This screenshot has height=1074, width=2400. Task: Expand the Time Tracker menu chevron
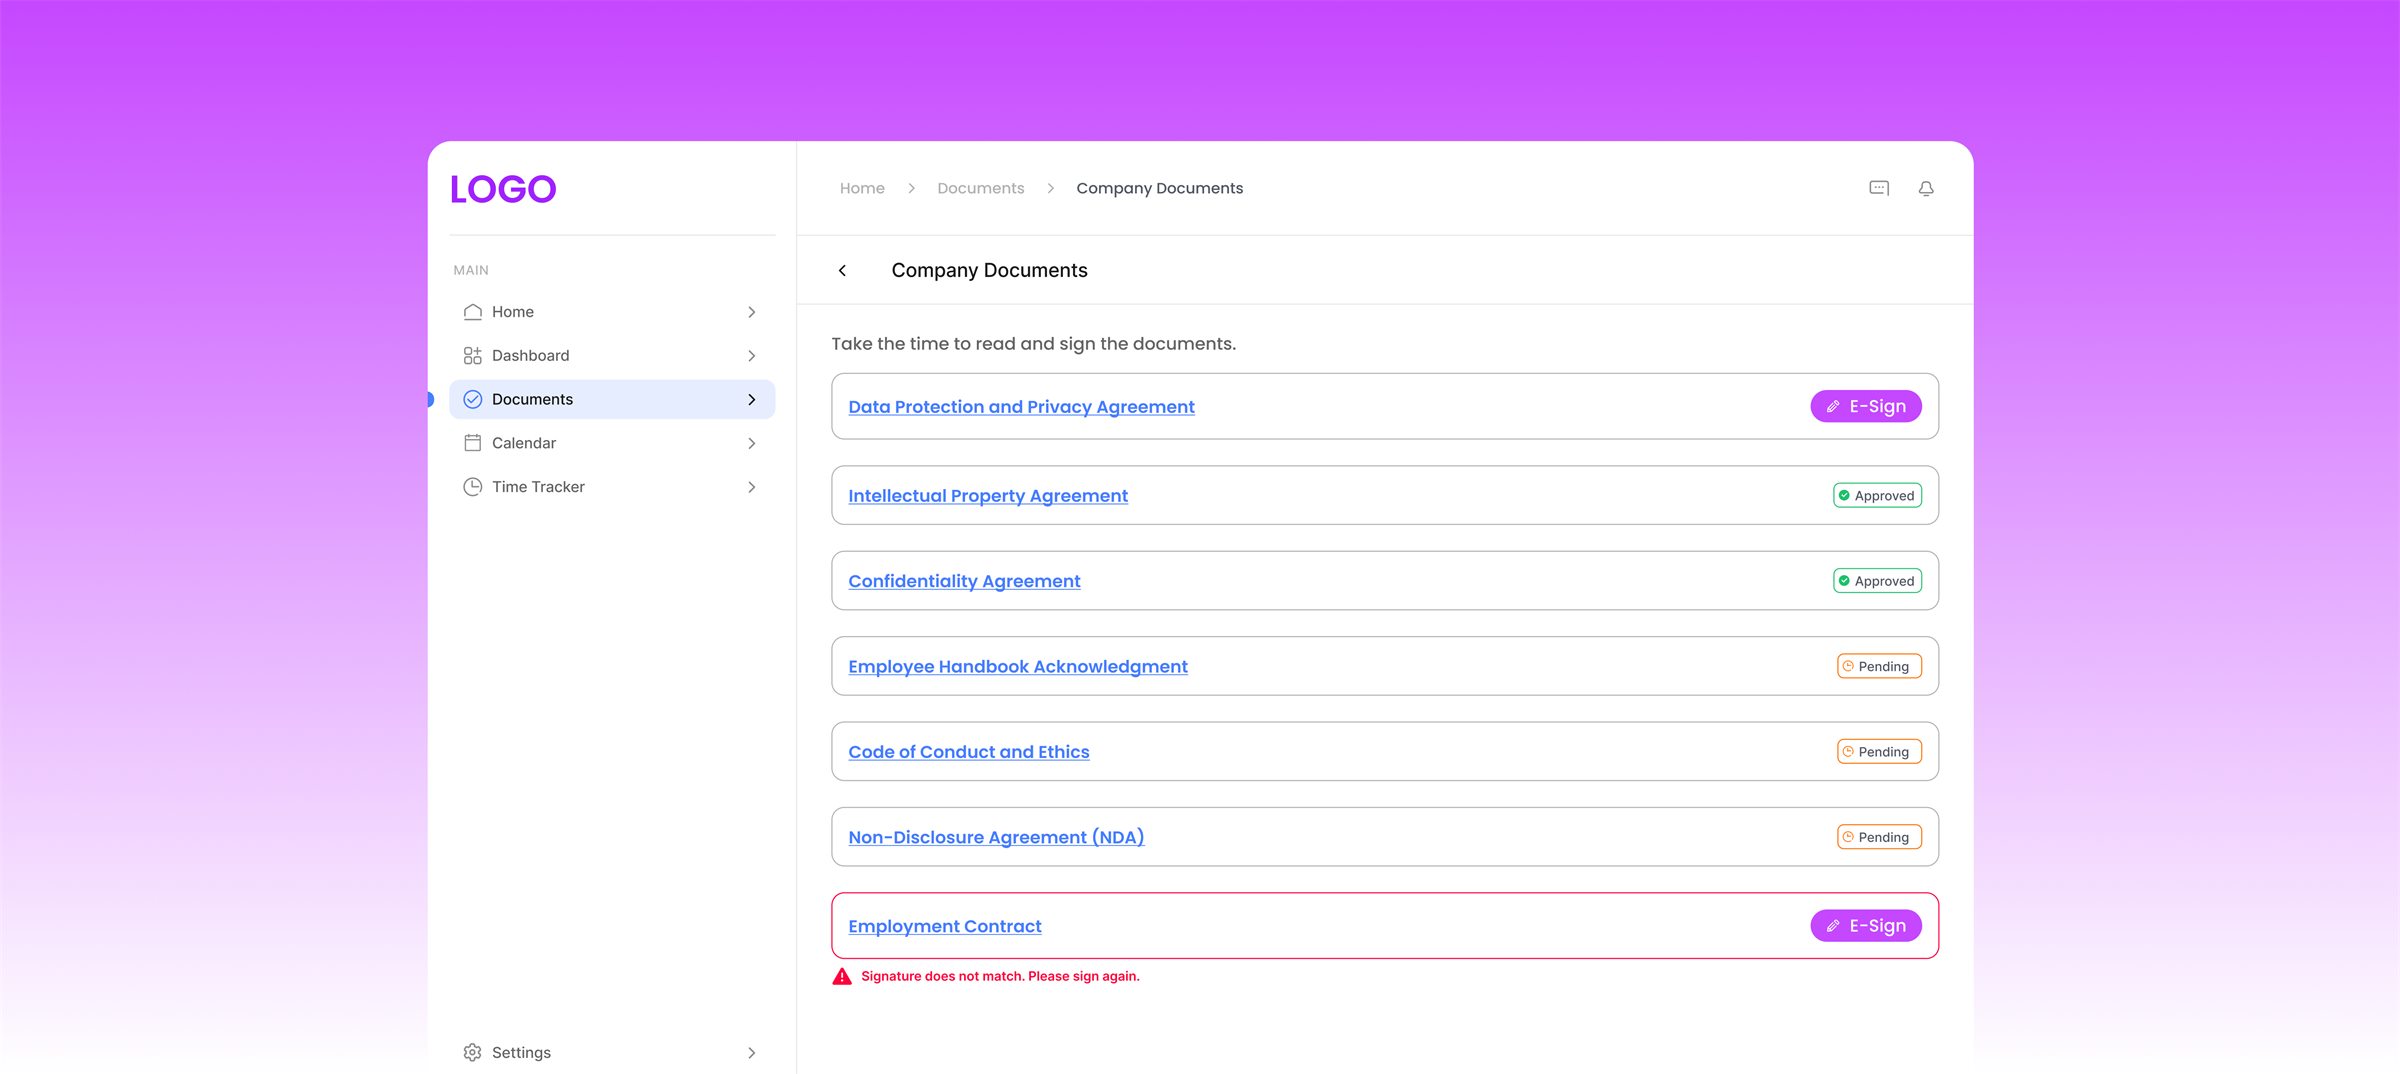[x=752, y=487]
